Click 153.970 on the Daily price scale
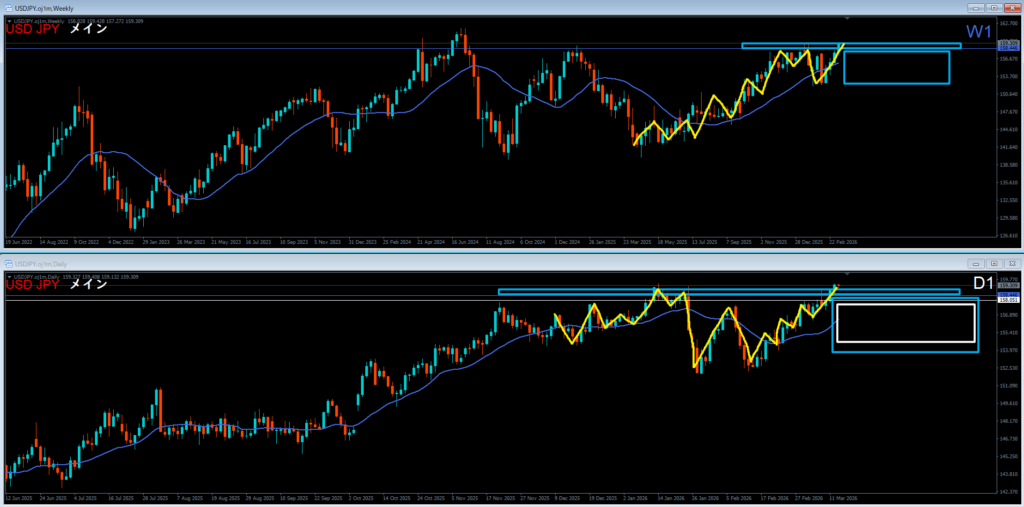Viewport: 1024px width, 507px height. pos(1008,350)
